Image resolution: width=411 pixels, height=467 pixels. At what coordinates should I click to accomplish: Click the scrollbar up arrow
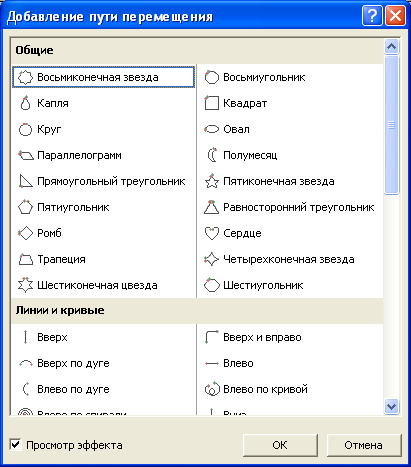(391, 46)
